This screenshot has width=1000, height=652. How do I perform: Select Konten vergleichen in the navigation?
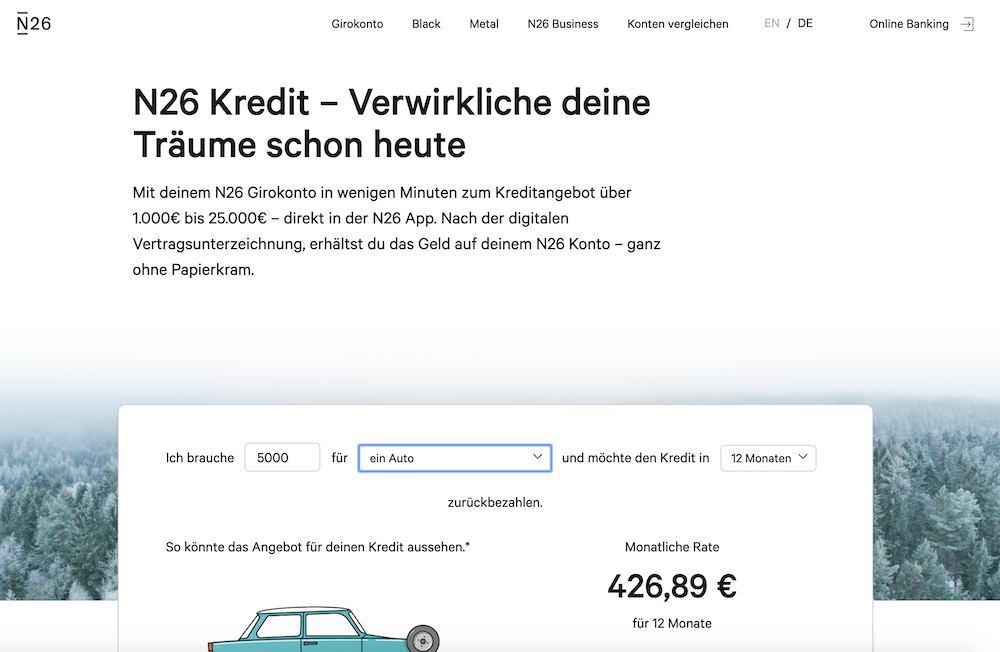click(x=678, y=24)
